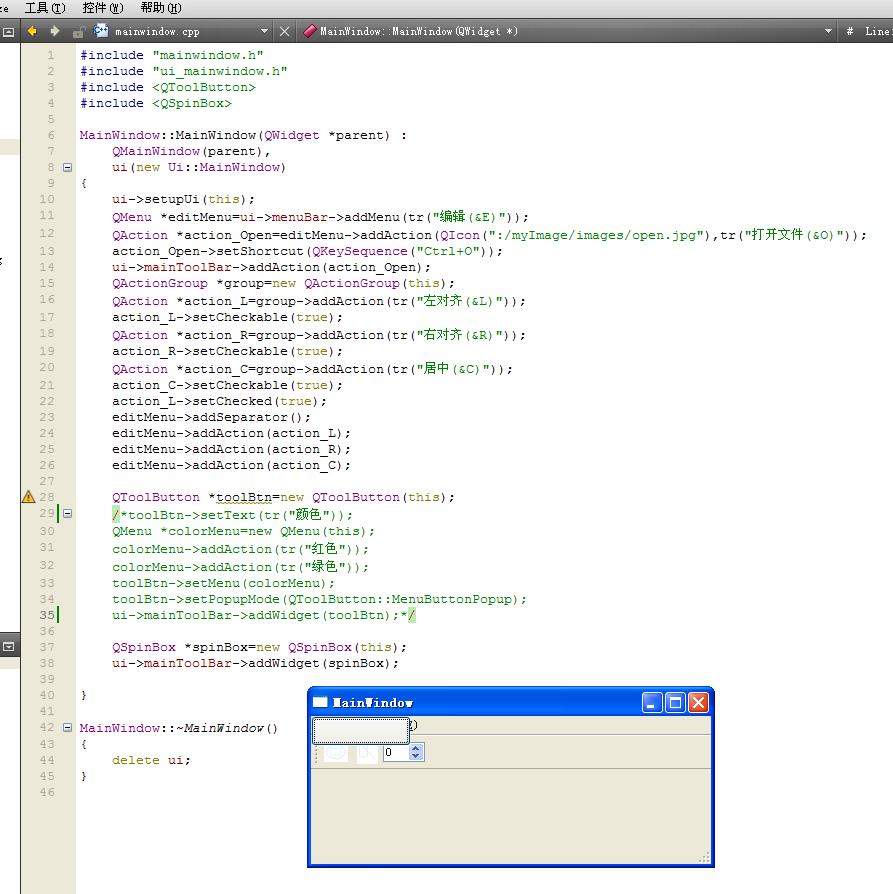Click the text #include <QToolButton>

(168, 87)
